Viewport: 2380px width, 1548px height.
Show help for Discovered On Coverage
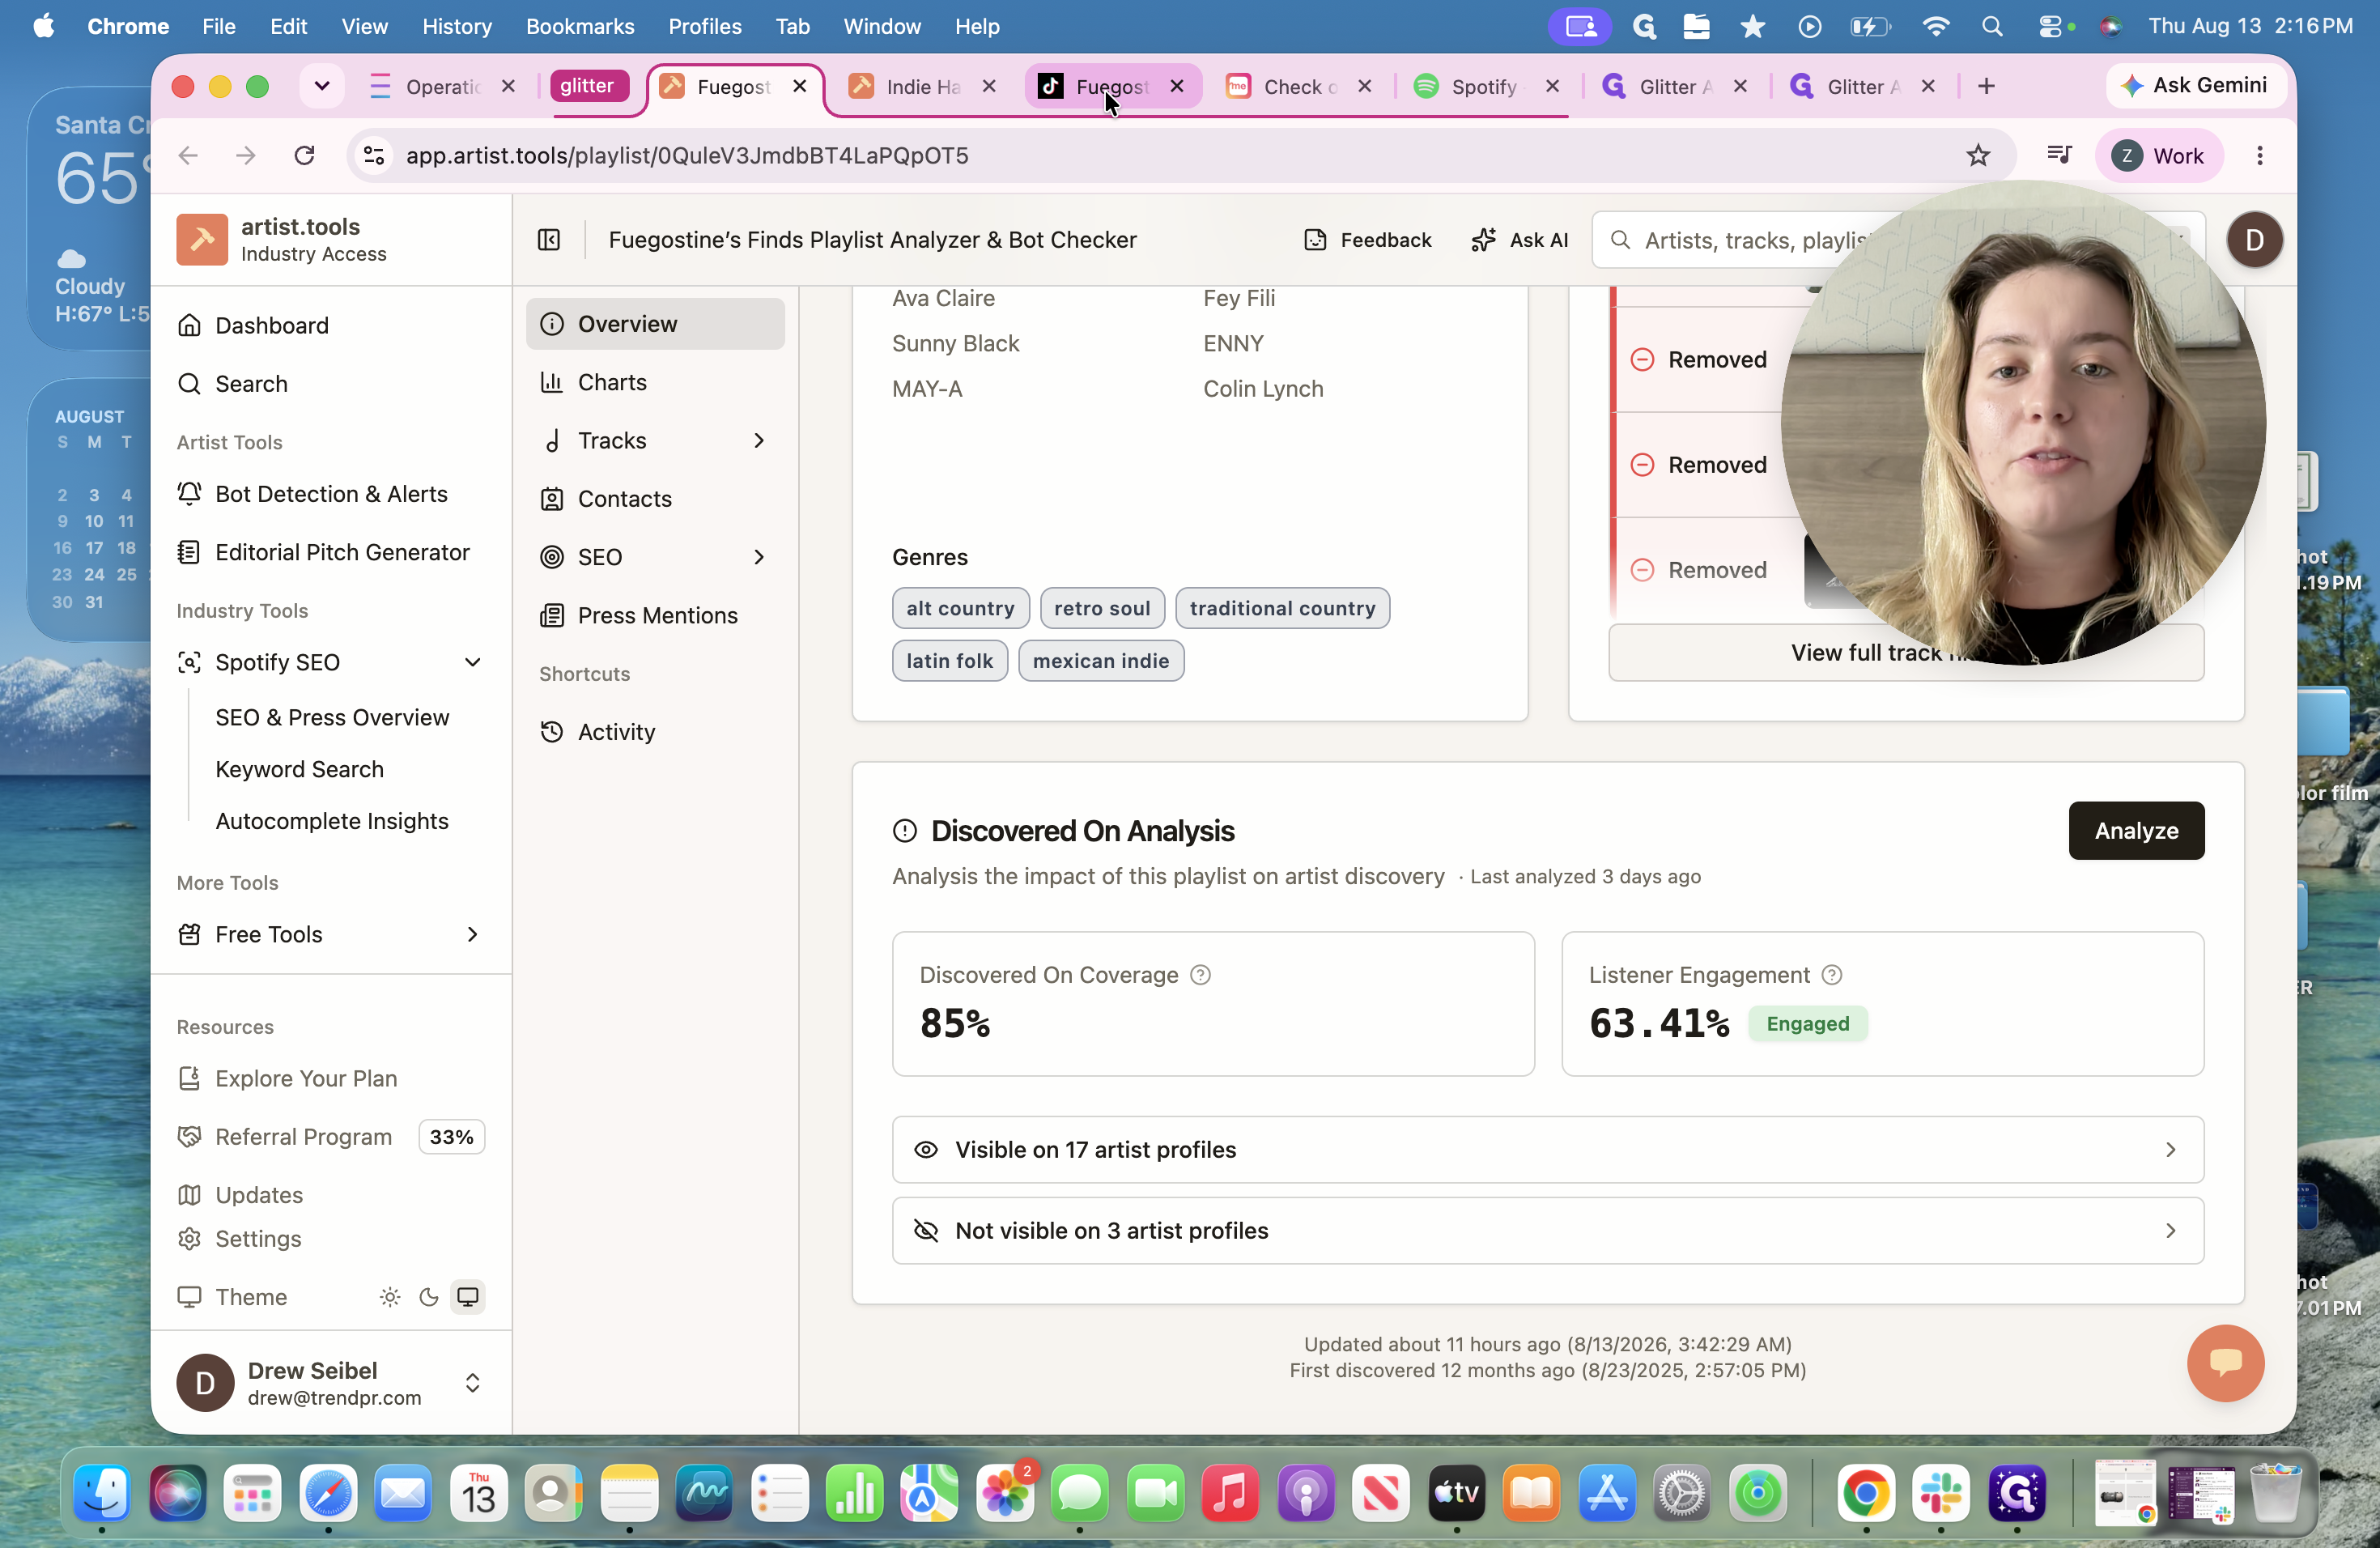click(1200, 975)
